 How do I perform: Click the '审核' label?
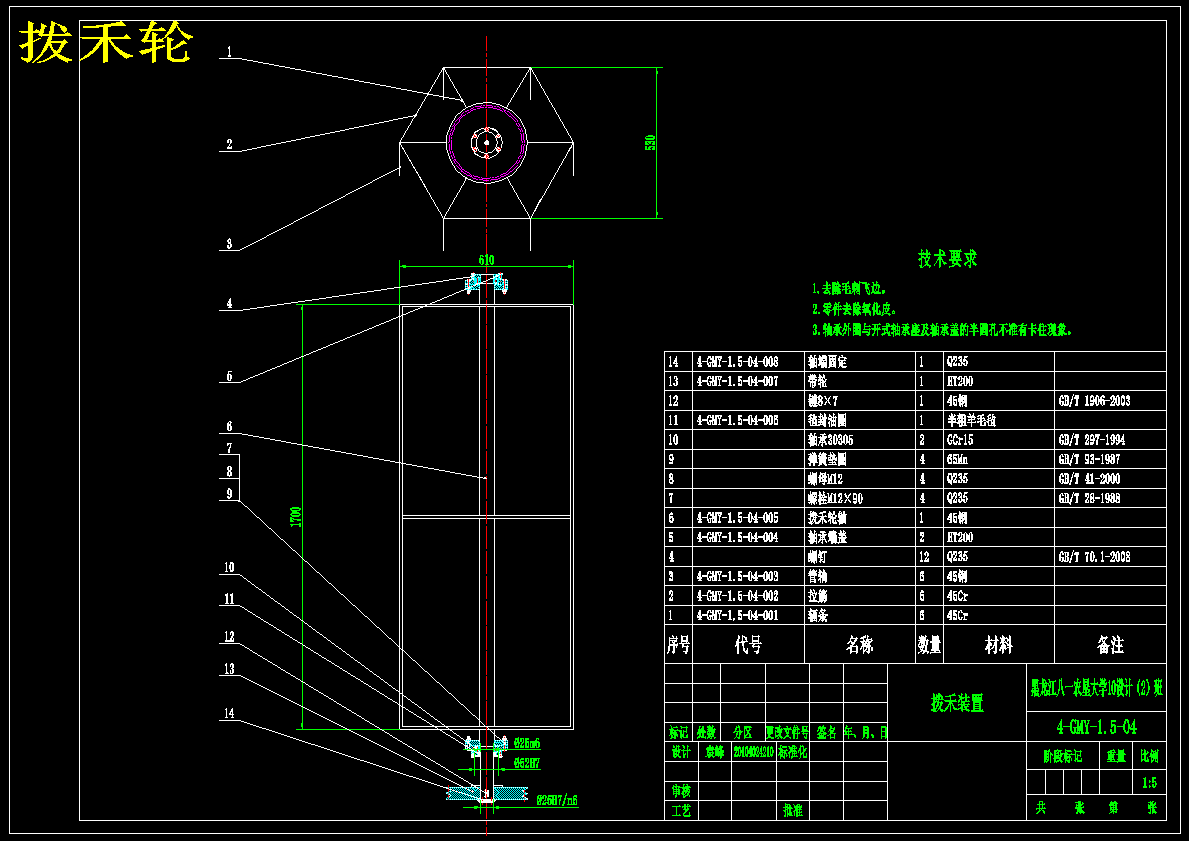pos(680,791)
